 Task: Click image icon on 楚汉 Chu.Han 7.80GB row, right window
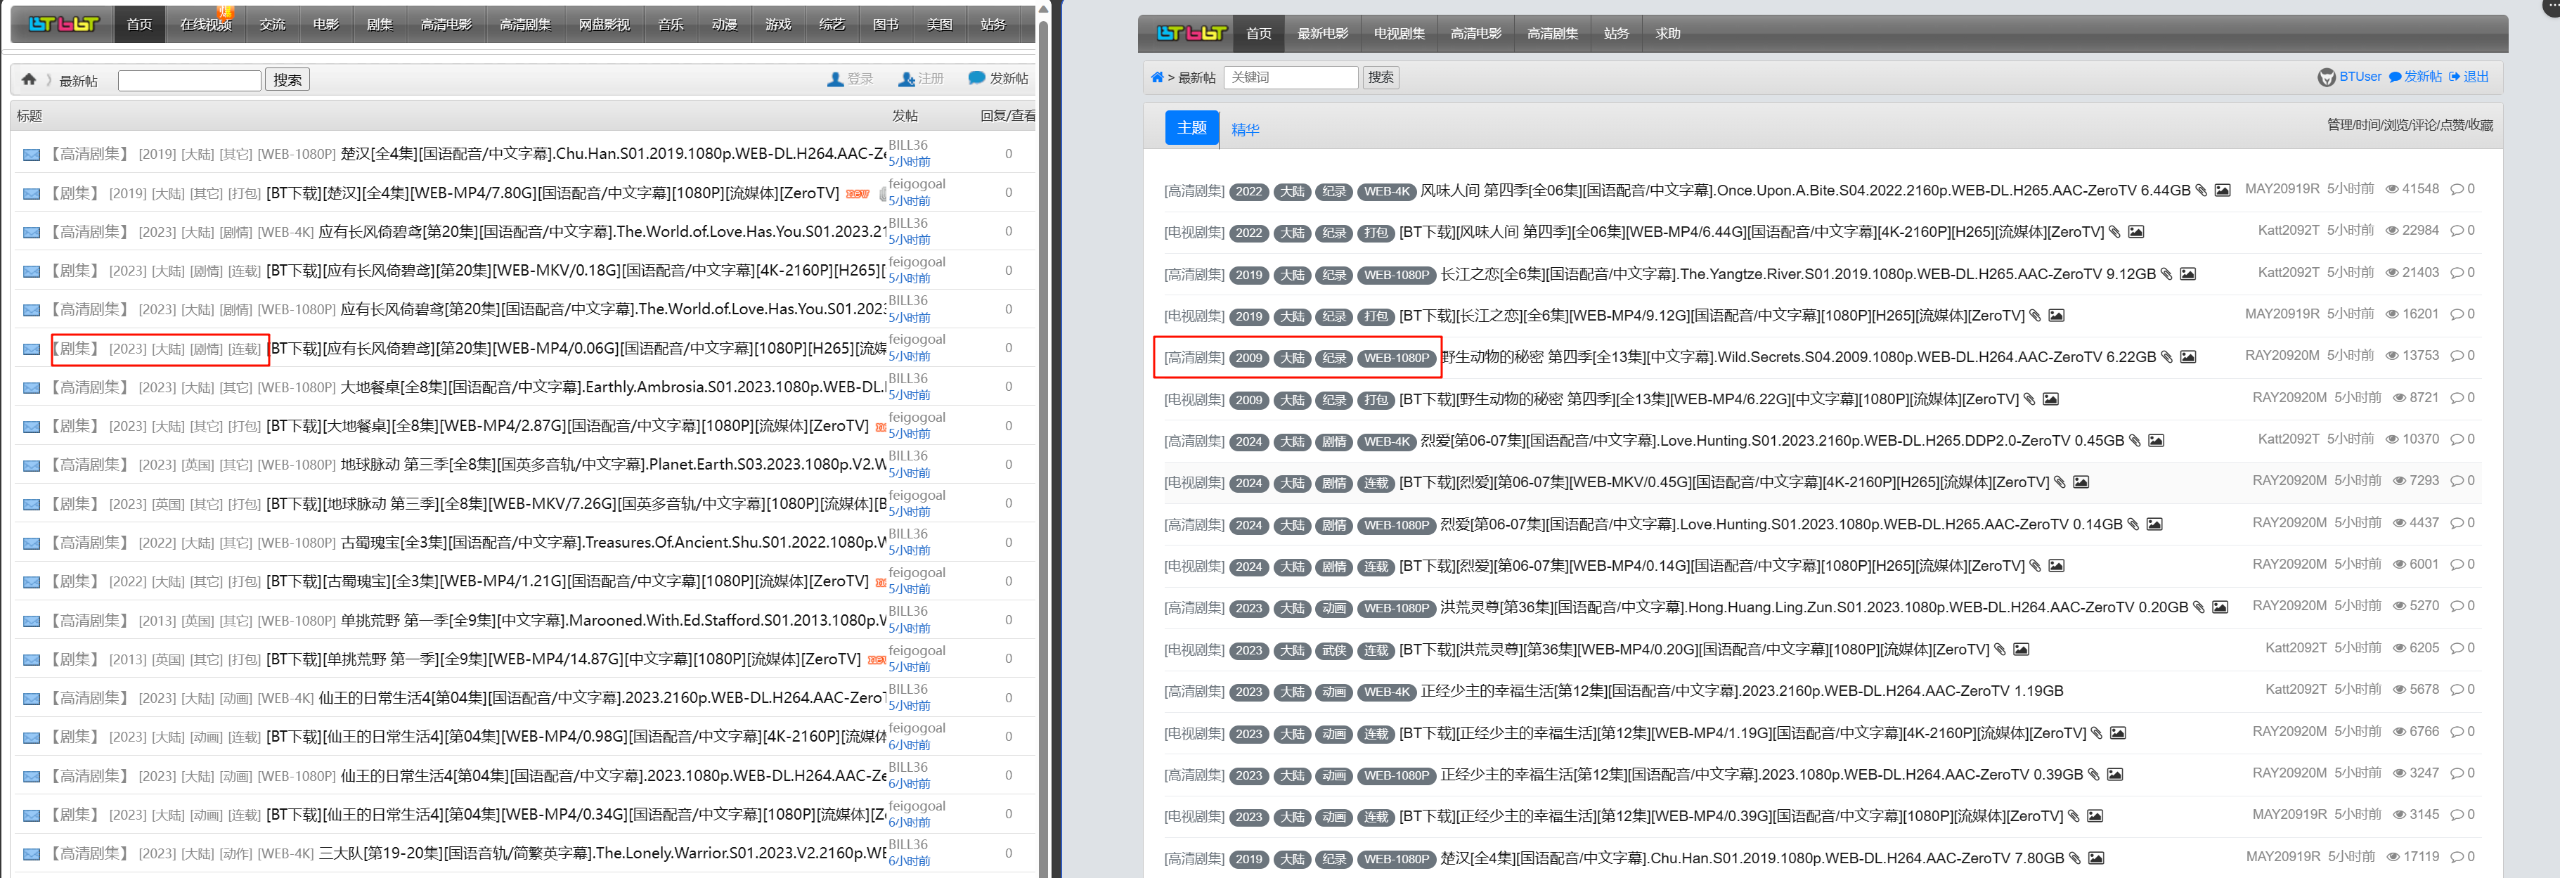[2096, 858]
